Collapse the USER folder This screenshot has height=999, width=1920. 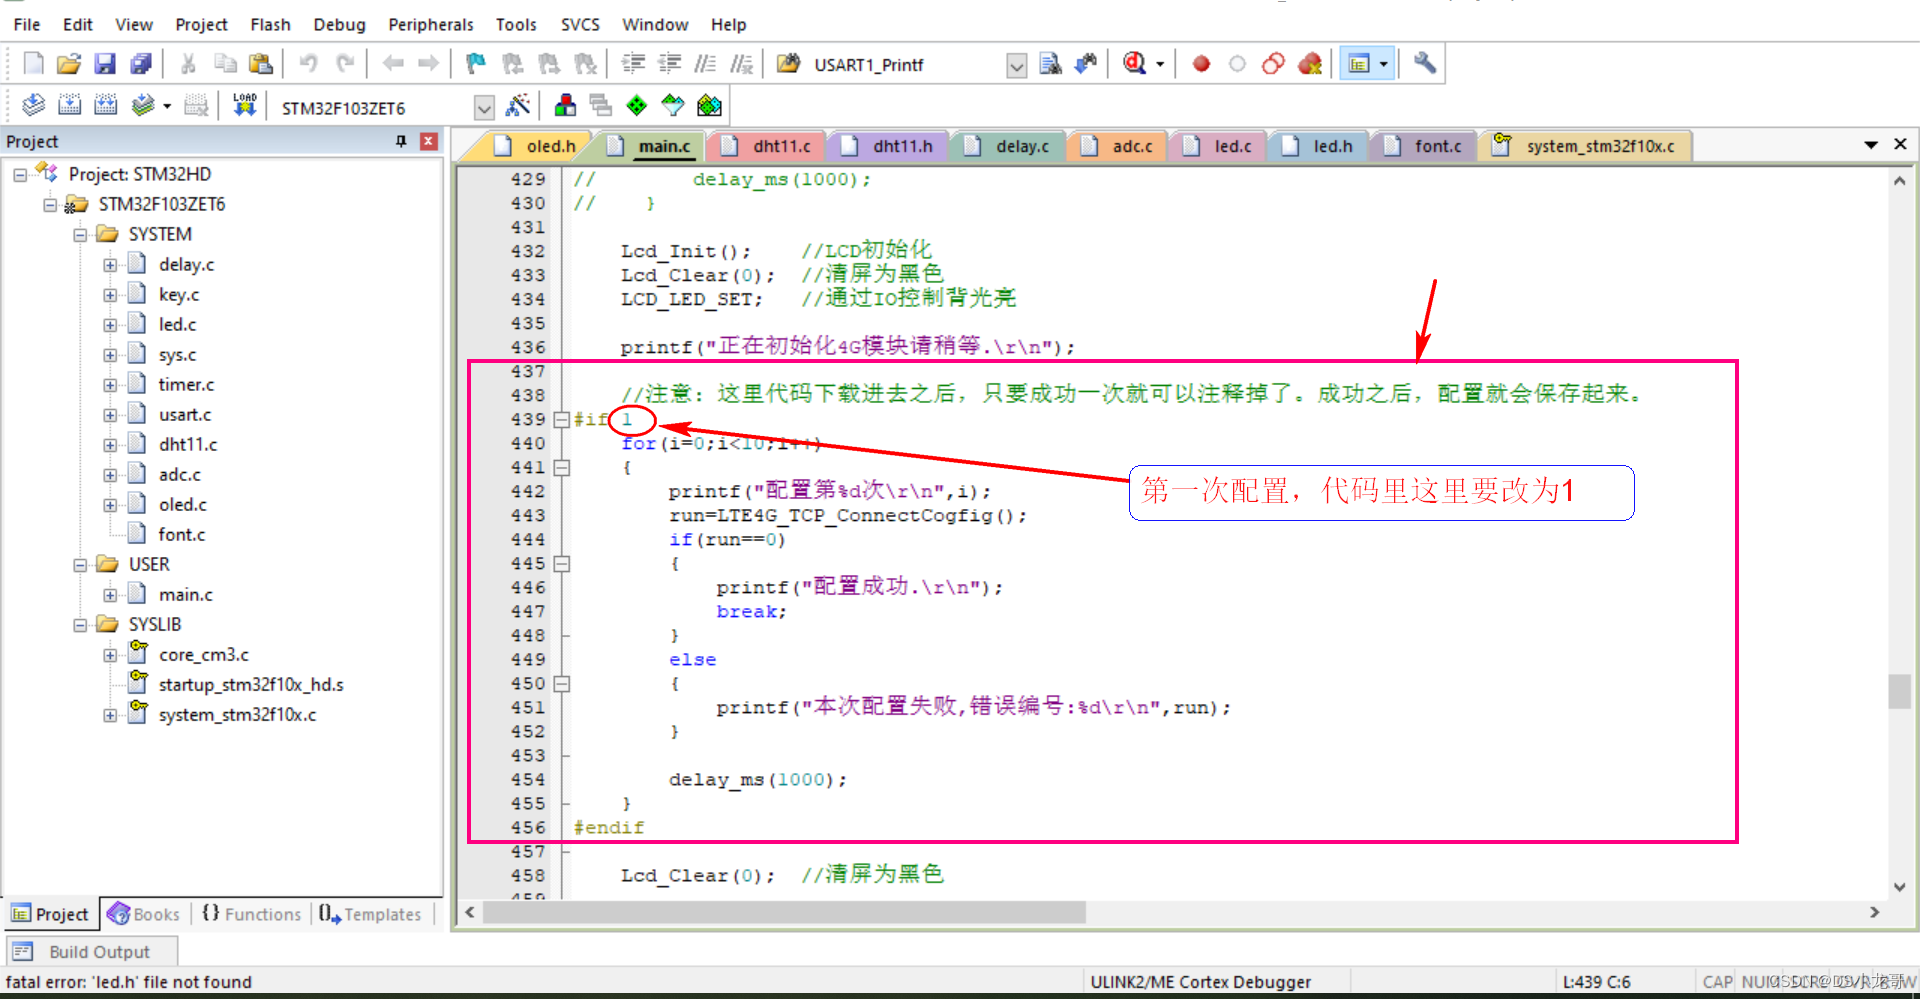pos(80,565)
